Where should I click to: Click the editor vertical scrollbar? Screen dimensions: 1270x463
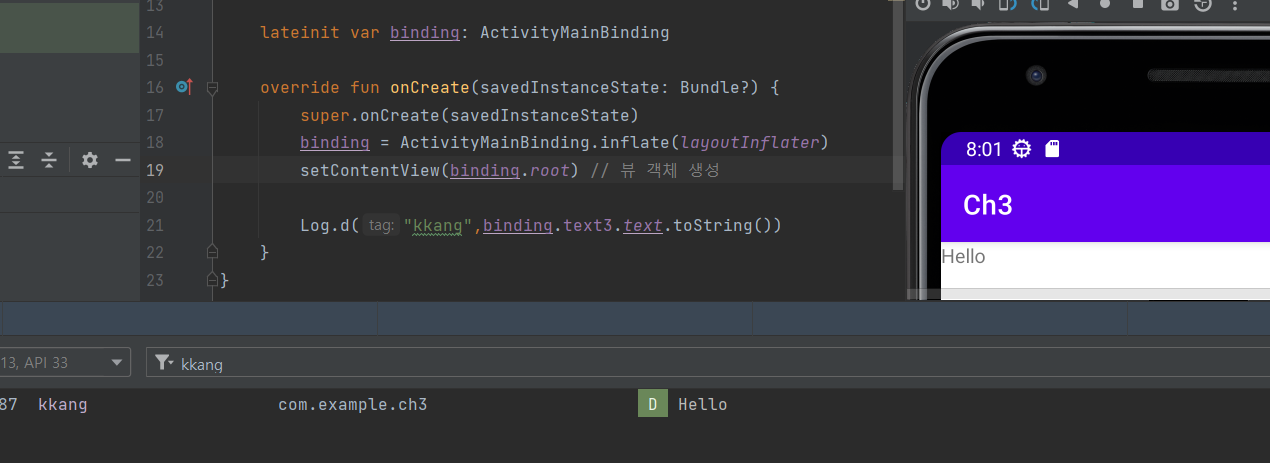coord(897,95)
